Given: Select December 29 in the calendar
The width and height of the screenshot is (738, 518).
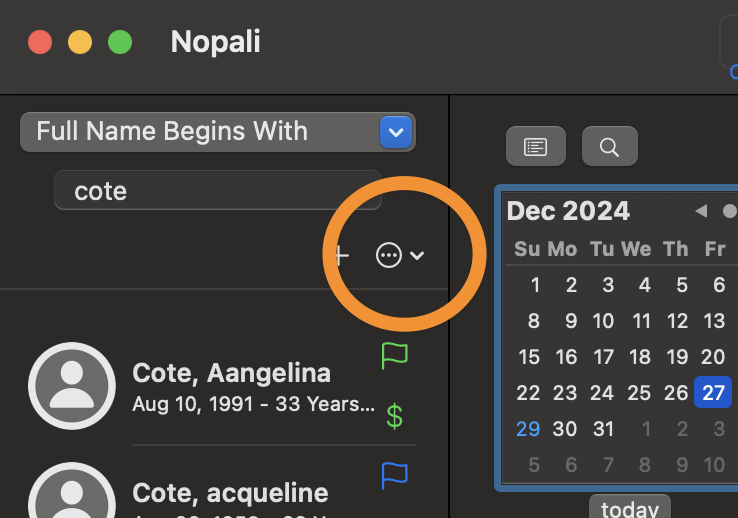Looking at the screenshot, I should tap(528, 429).
